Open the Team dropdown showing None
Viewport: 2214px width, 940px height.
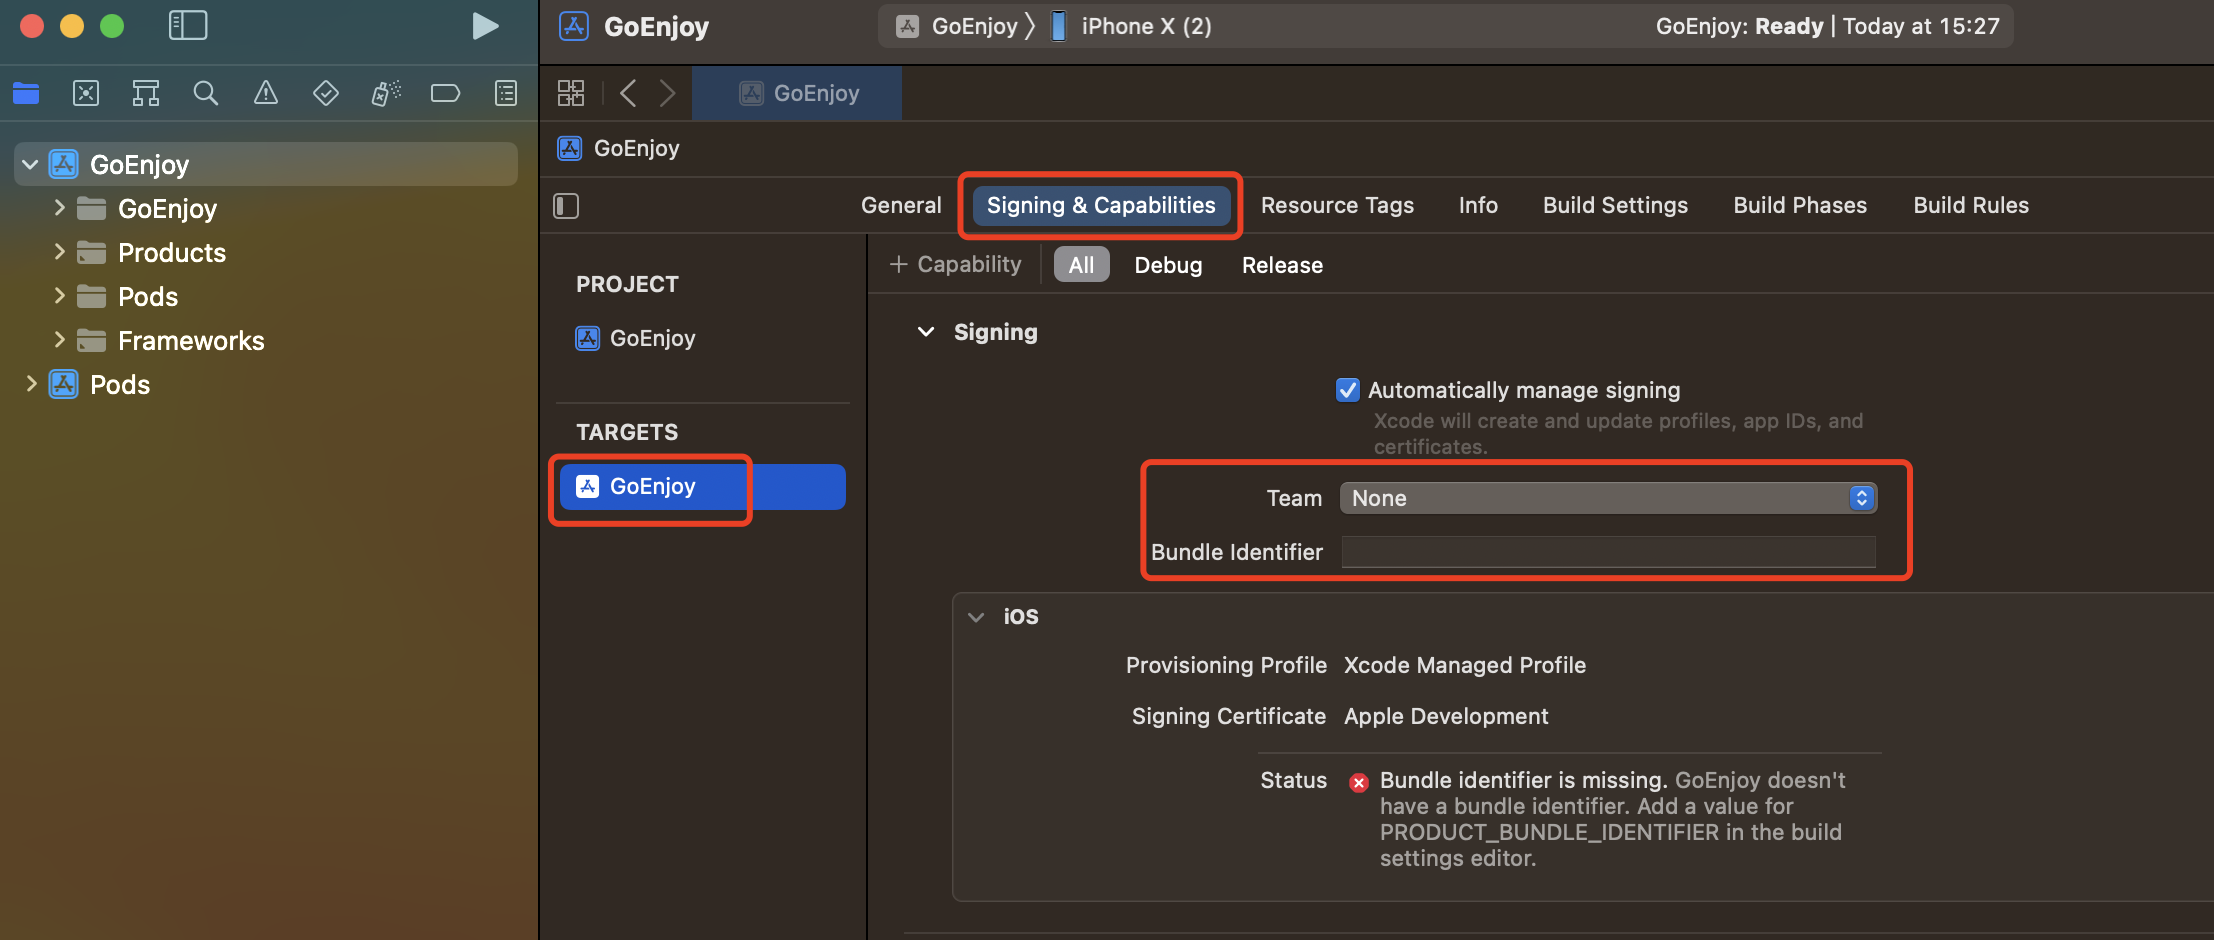click(1608, 498)
